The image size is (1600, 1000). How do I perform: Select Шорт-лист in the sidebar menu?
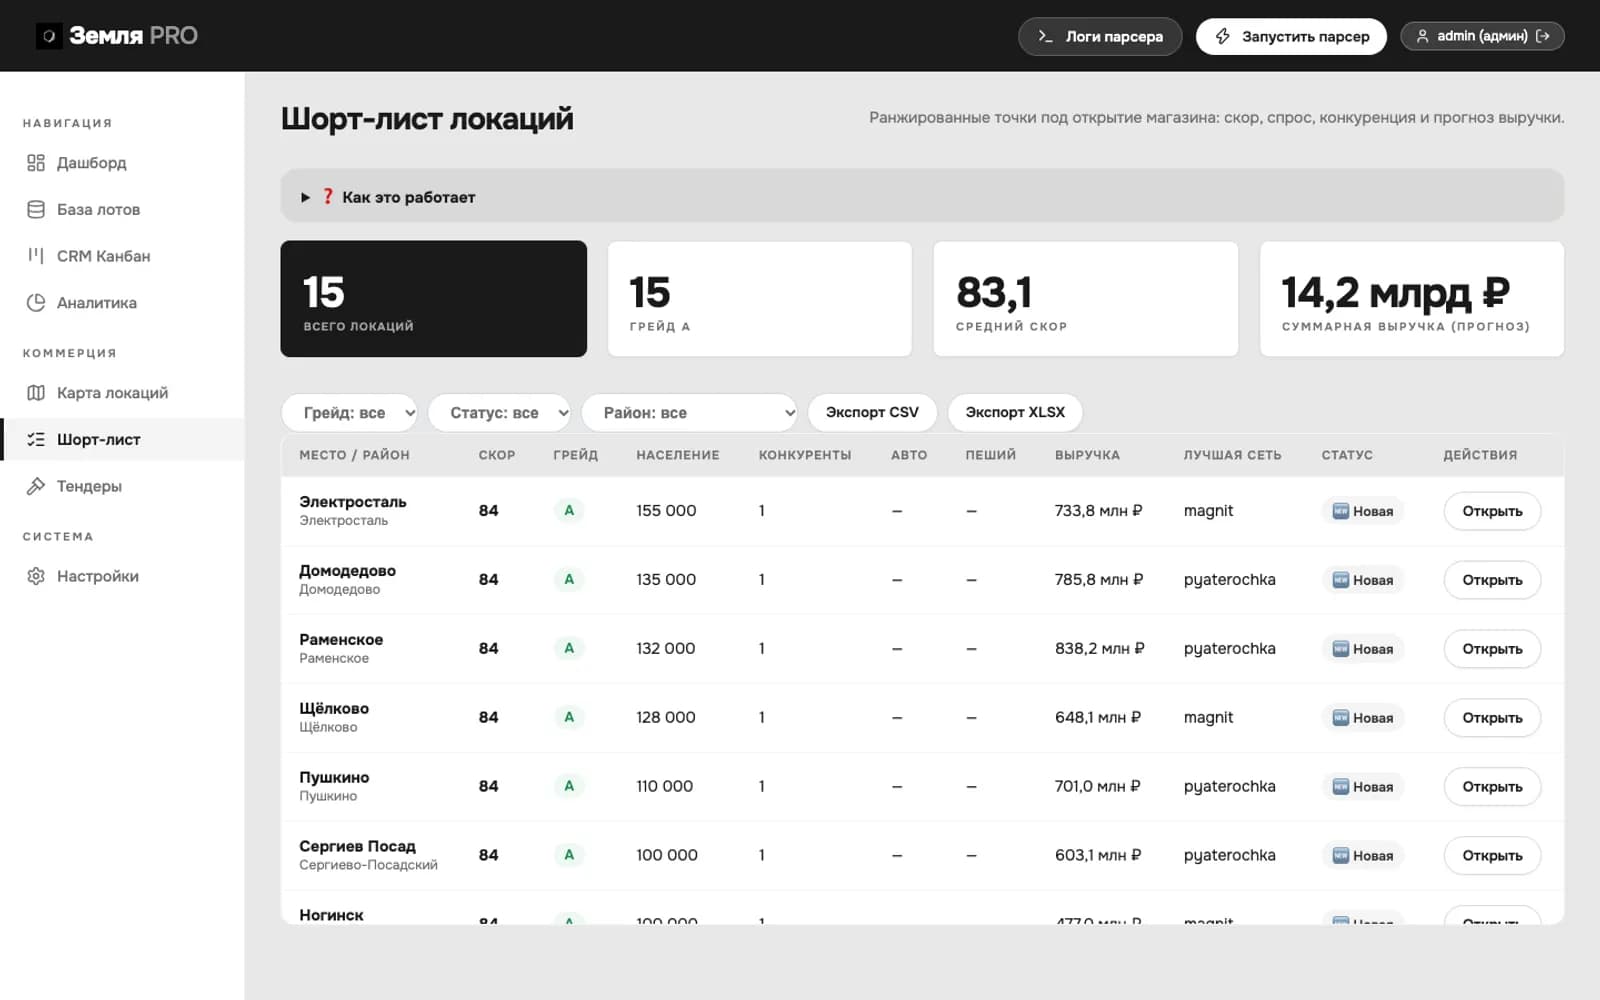click(x=122, y=439)
